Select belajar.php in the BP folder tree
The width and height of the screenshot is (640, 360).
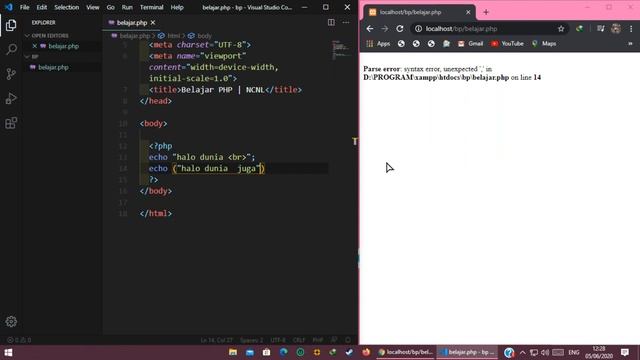tap(53, 67)
